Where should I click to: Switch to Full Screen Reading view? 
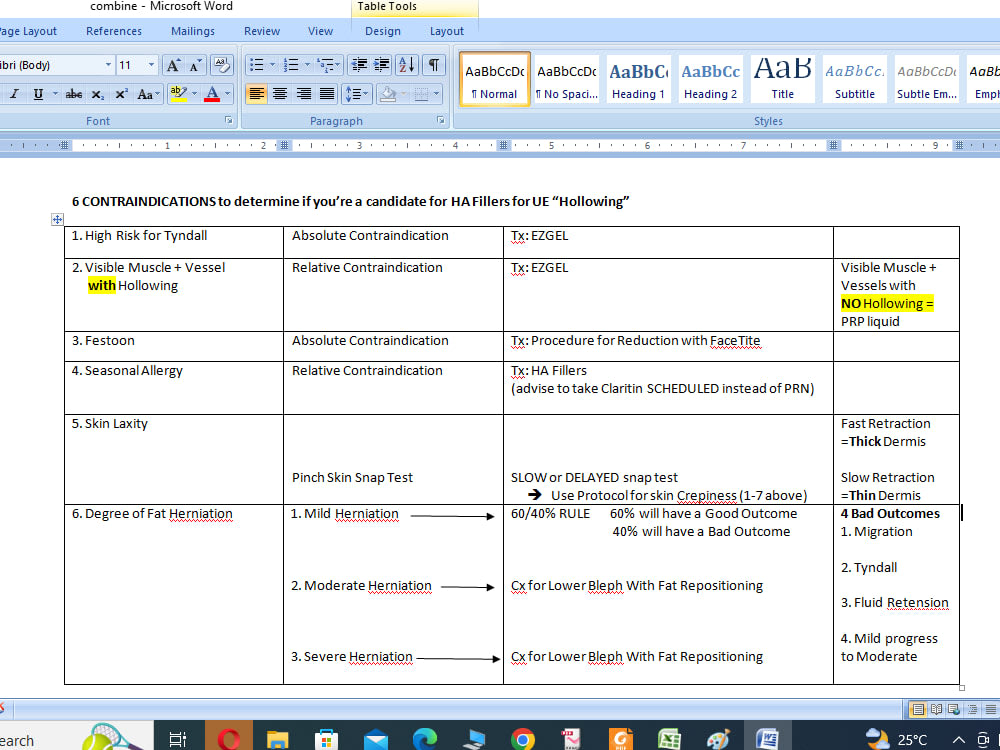pos(937,709)
